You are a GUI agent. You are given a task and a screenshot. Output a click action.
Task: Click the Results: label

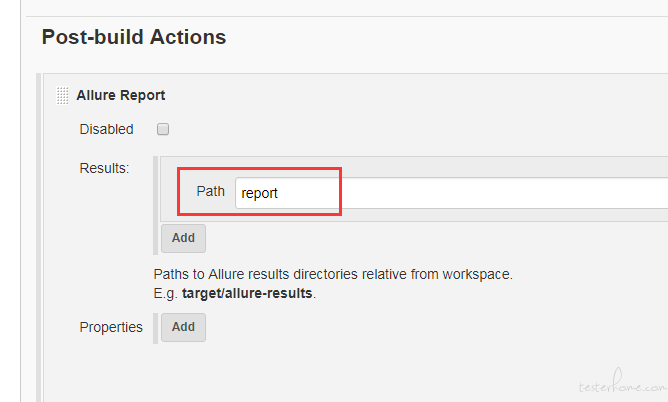(104, 168)
